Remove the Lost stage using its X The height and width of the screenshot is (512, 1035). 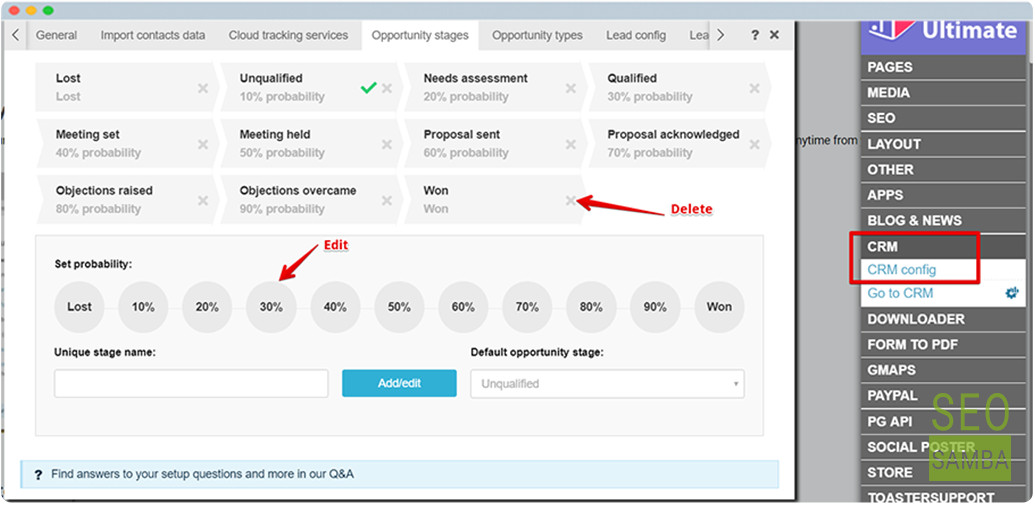click(x=203, y=88)
